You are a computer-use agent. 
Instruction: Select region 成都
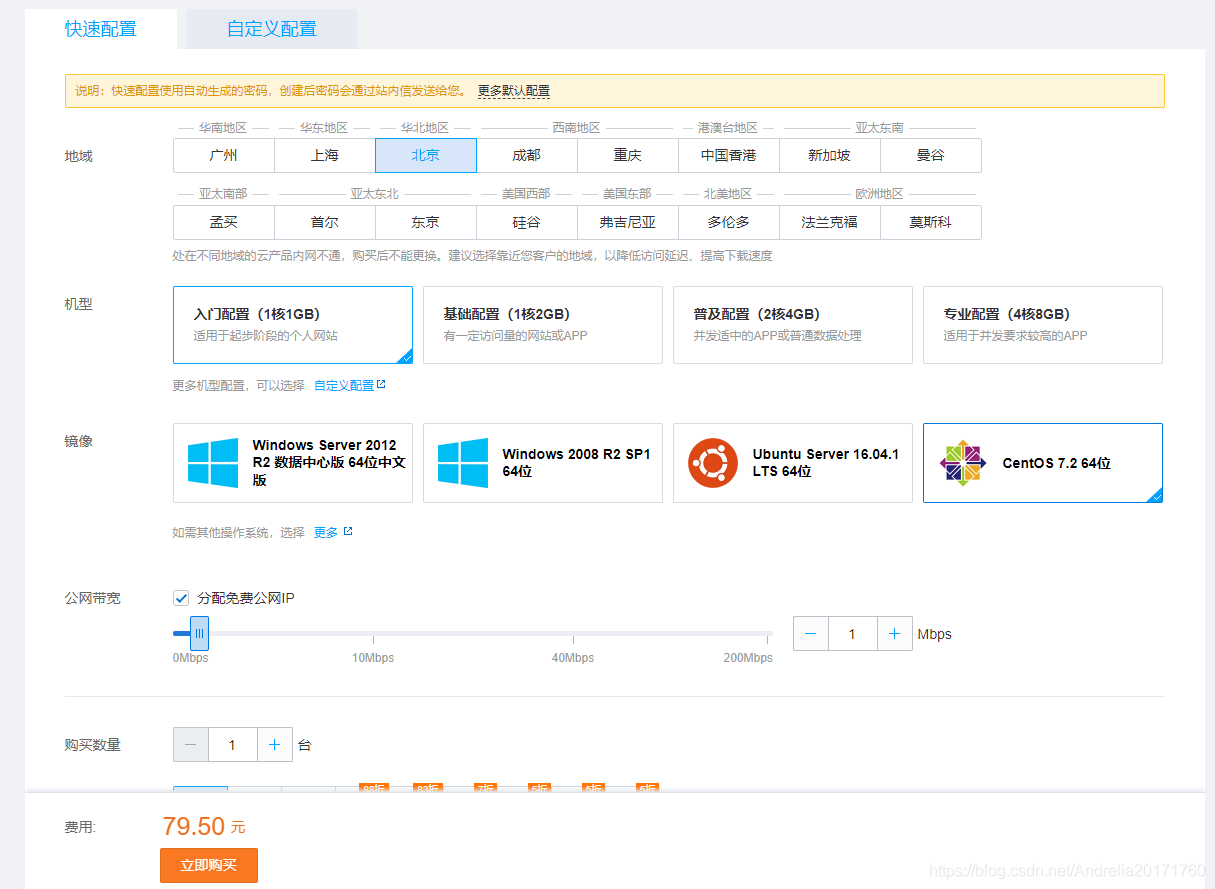(x=527, y=156)
